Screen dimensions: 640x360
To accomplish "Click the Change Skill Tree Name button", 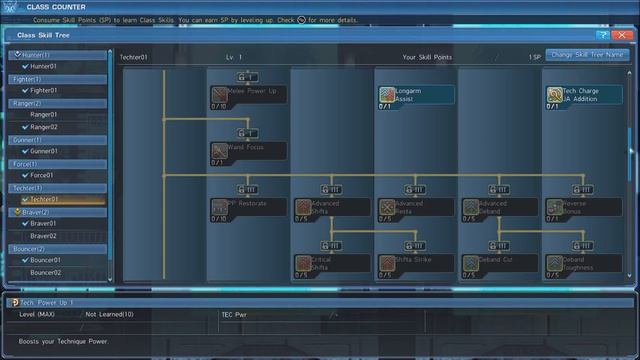I will pos(587,55).
